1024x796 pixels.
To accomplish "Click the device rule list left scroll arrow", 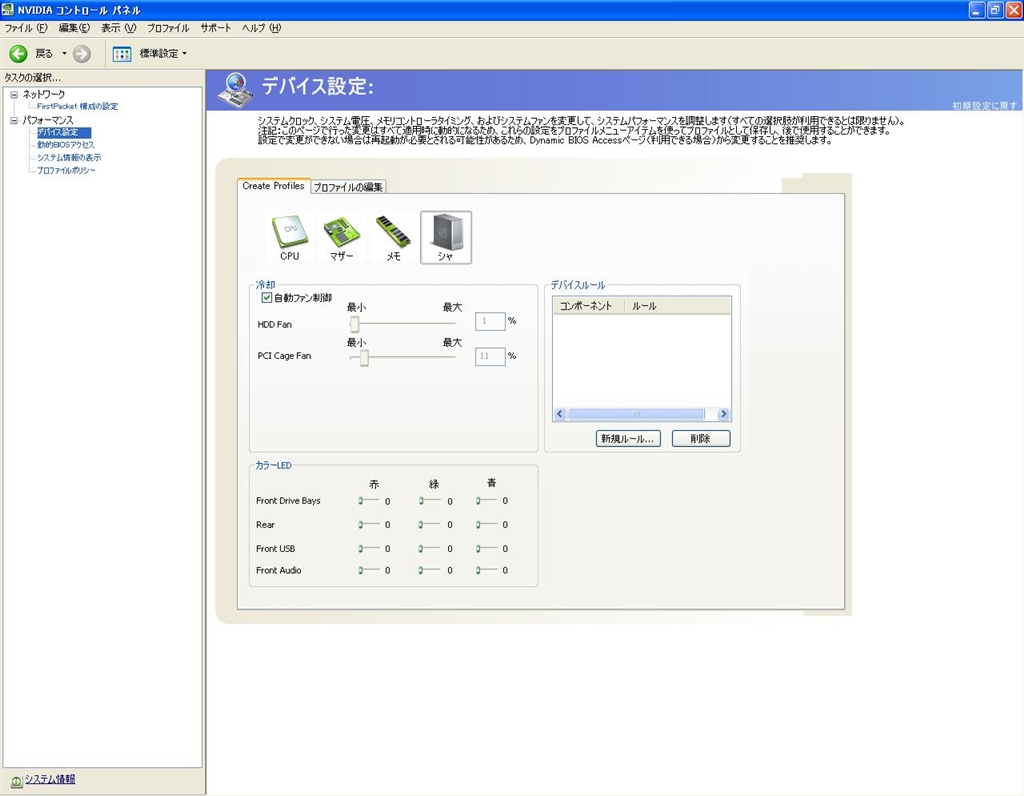I will pyautogui.click(x=560, y=414).
